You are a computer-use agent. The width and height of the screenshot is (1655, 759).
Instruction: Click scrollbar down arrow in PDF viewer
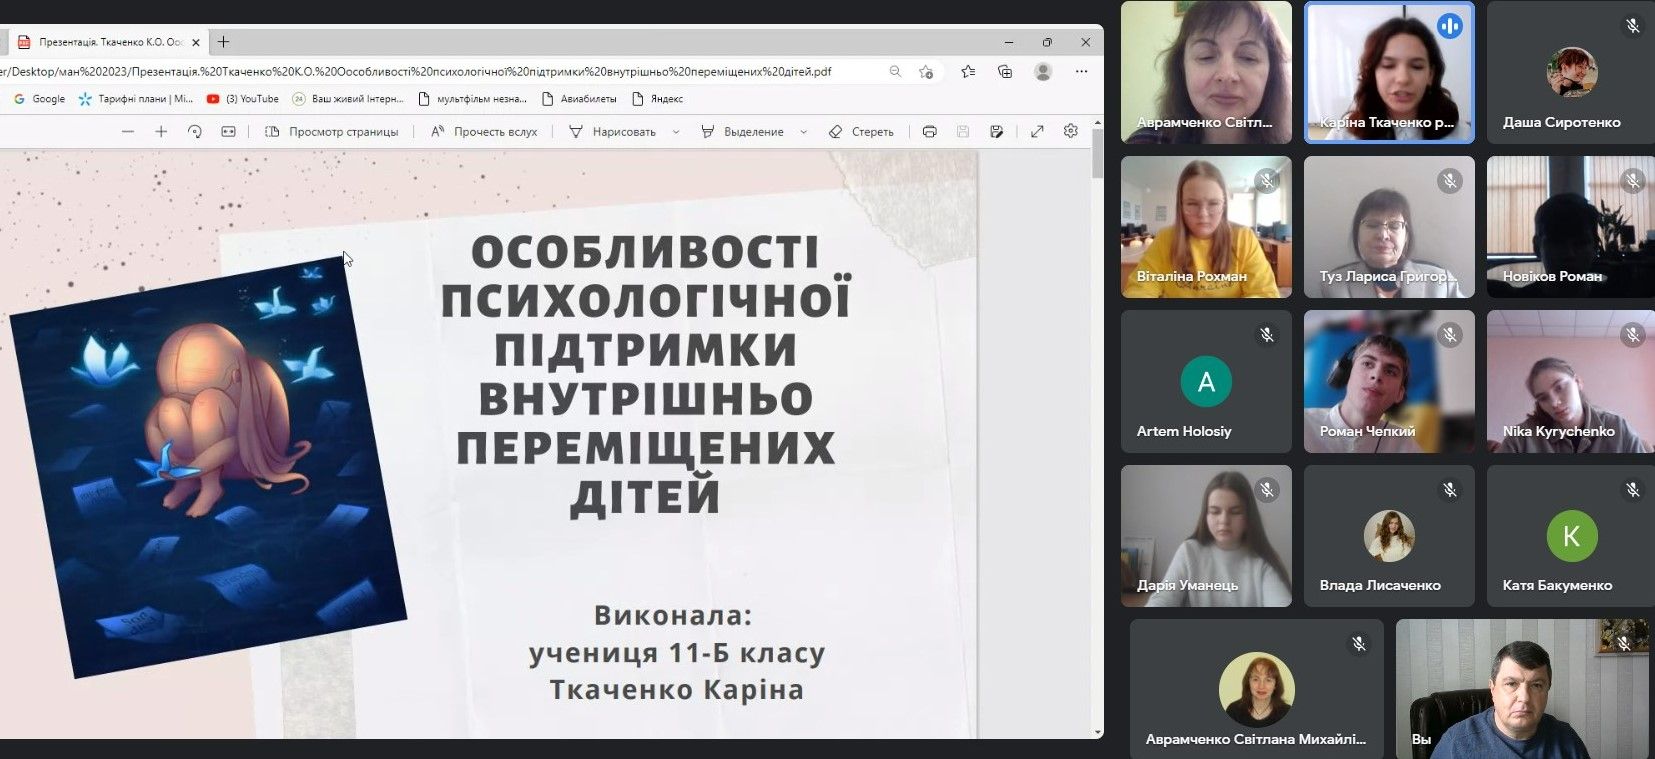(1097, 732)
